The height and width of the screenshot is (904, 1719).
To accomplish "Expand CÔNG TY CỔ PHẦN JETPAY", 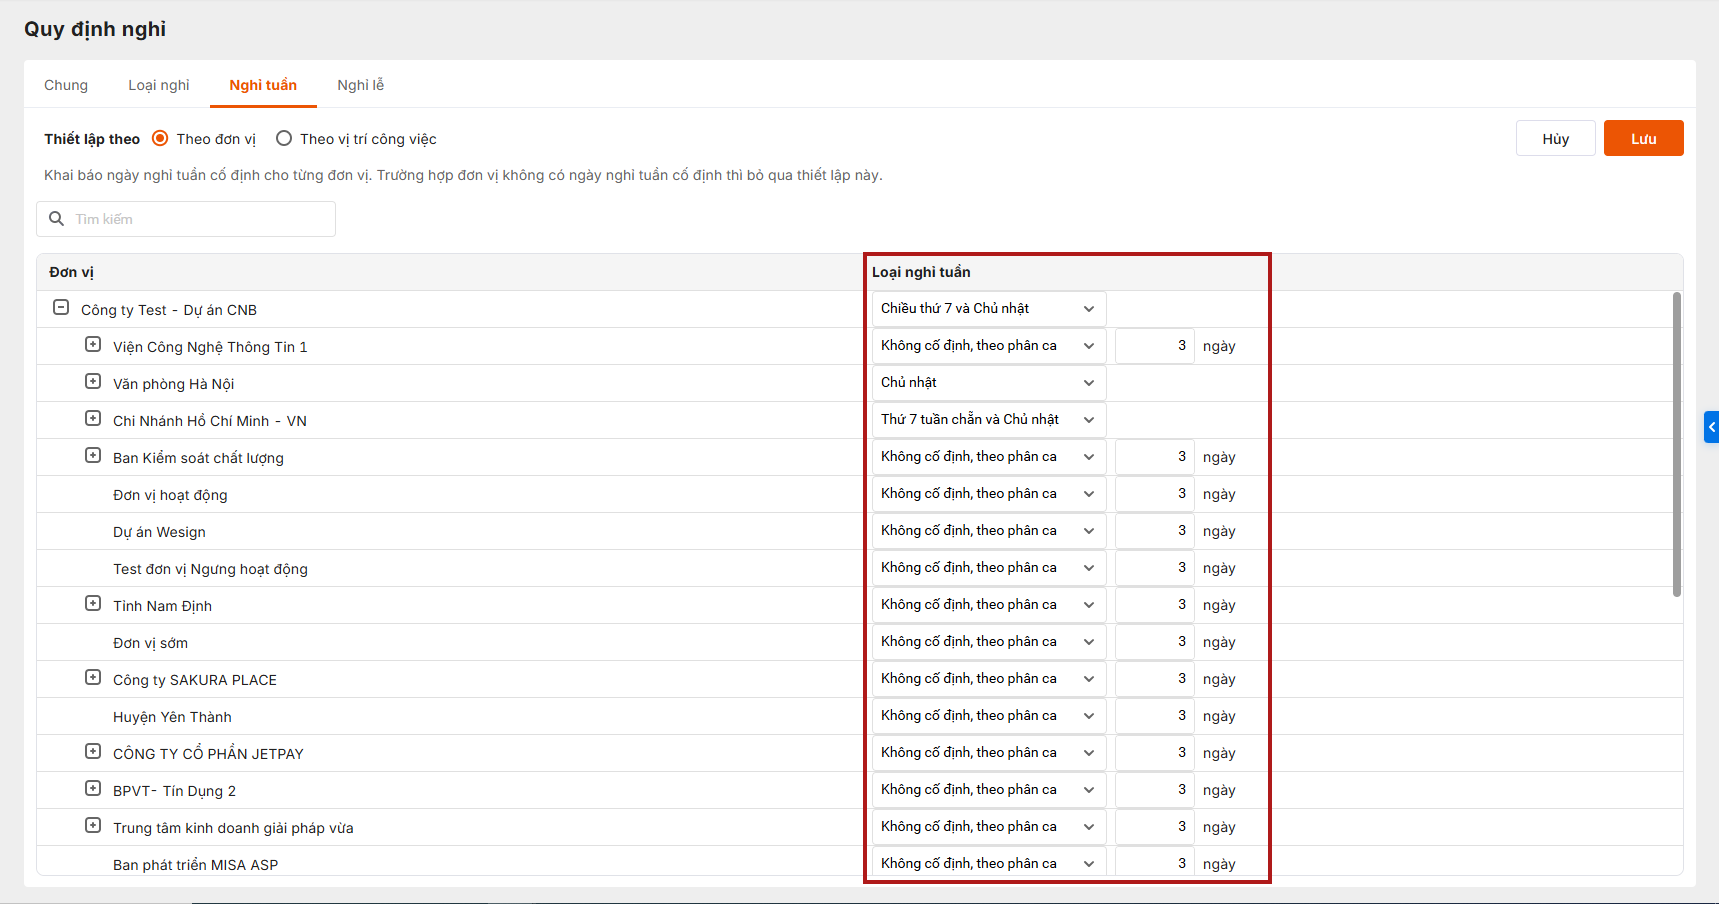I will [93, 752].
